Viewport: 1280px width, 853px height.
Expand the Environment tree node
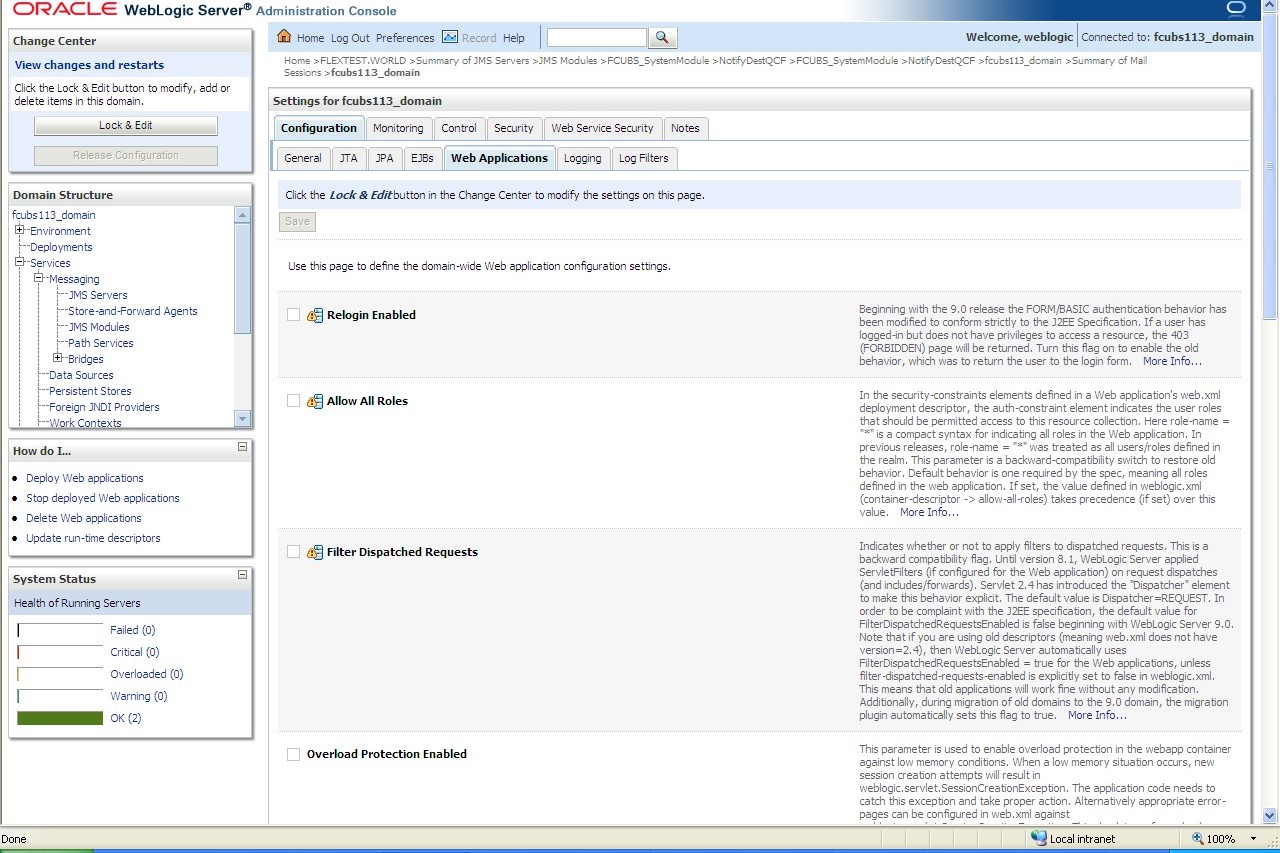tap(20, 230)
